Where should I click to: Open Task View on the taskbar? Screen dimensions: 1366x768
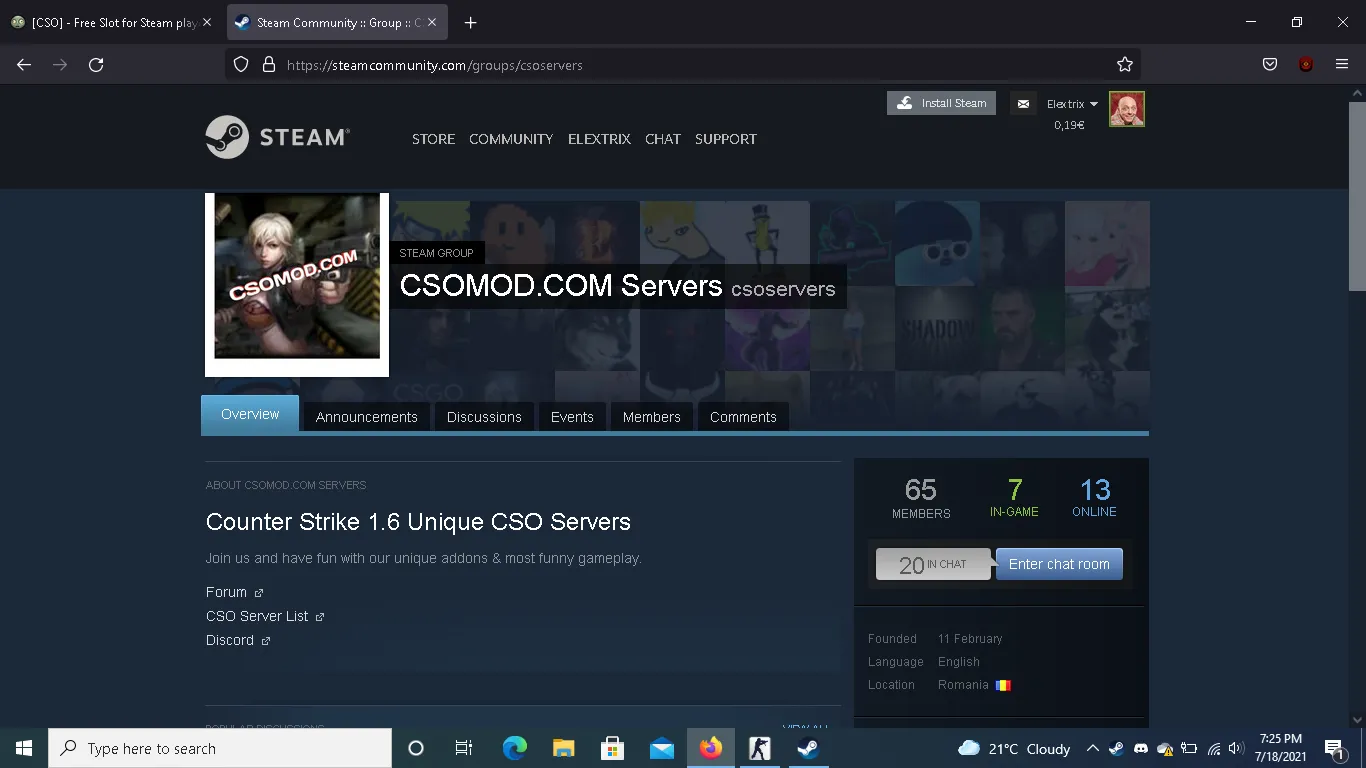point(464,748)
